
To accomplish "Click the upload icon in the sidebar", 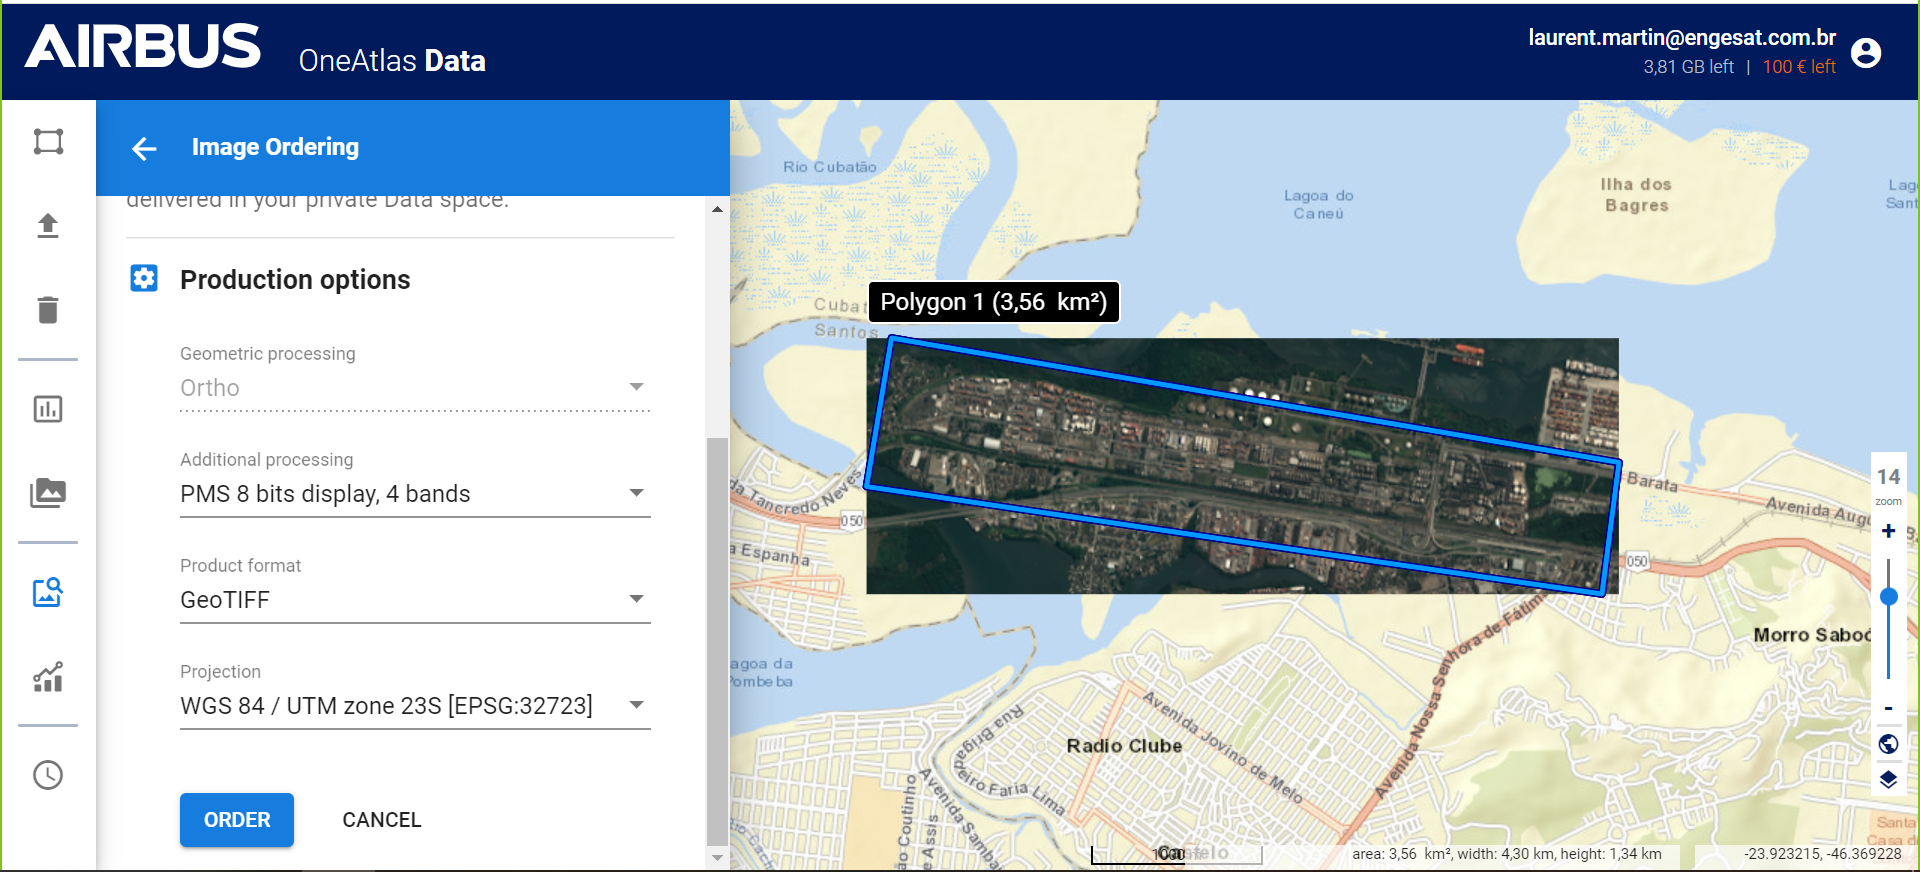I will [x=48, y=225].
